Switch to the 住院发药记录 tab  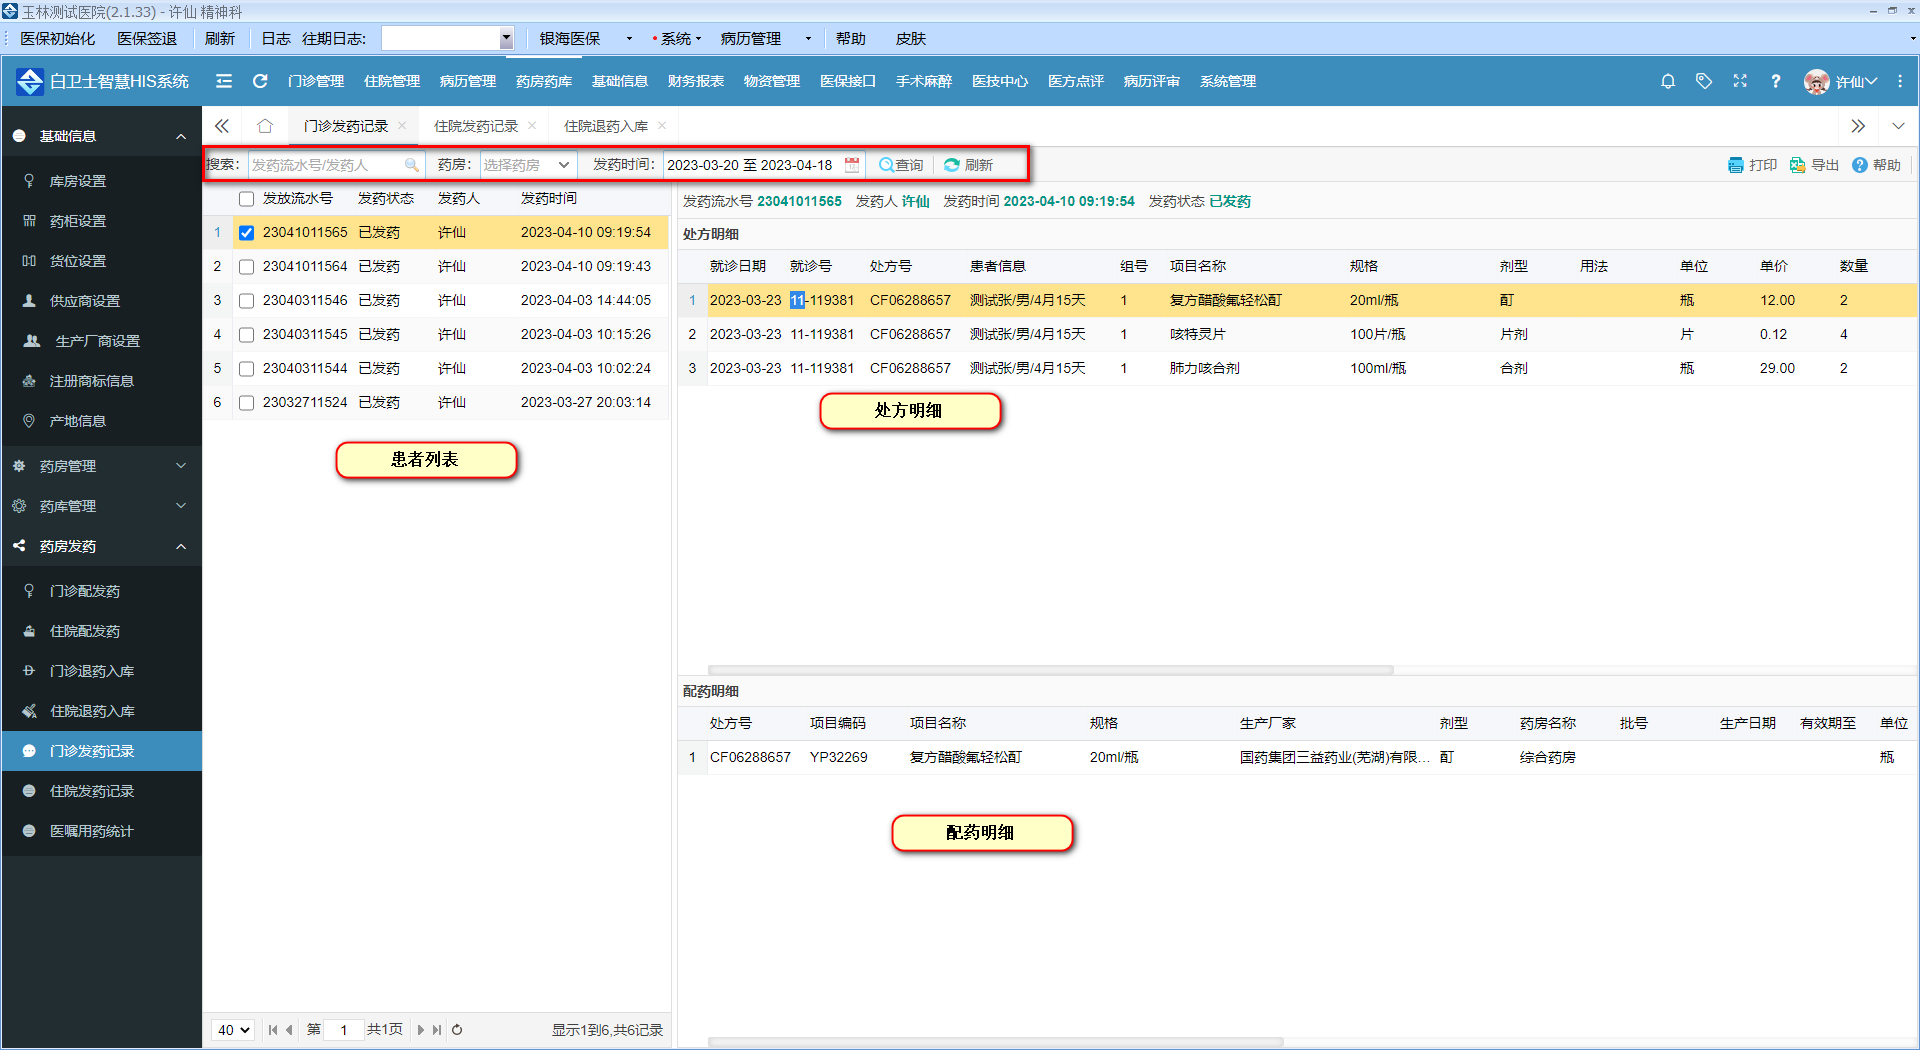(476, 126)
